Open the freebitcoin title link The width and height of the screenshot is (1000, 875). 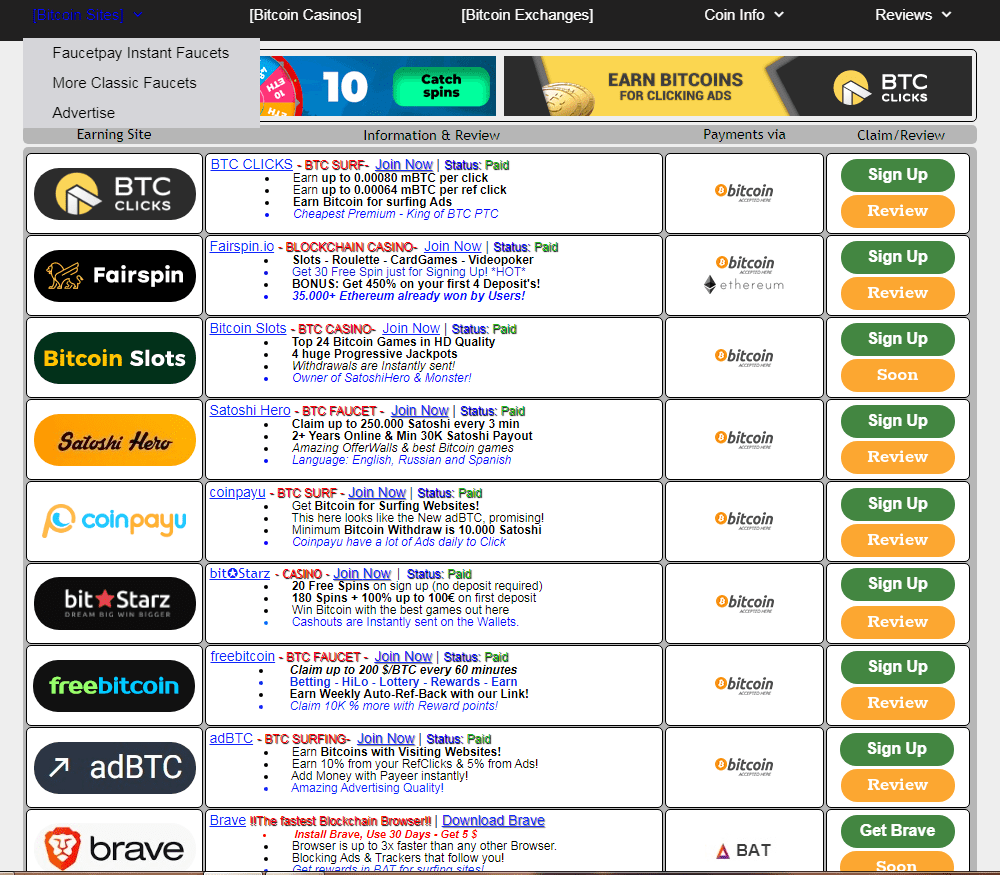242,656
